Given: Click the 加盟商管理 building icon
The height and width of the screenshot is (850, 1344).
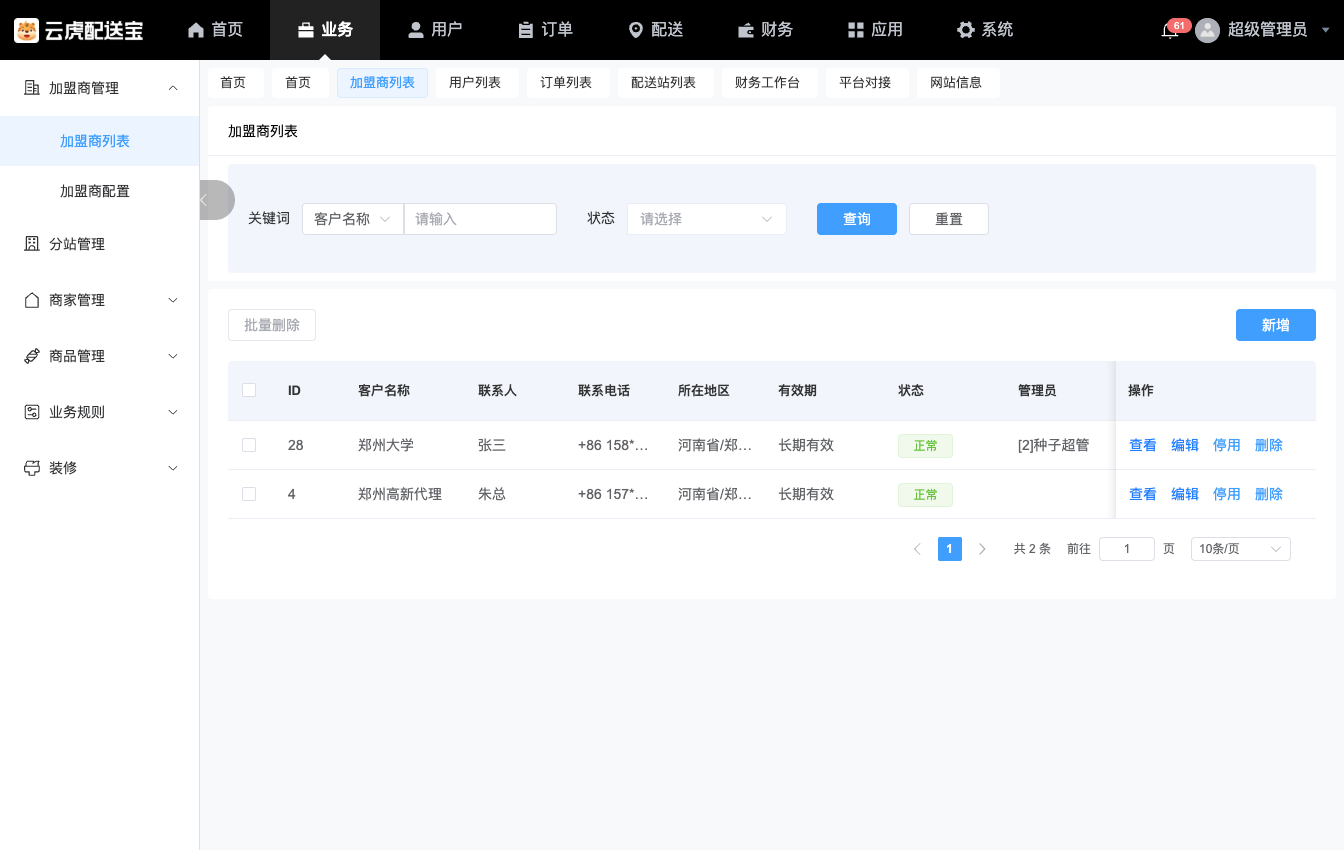Looking at the screenshot, I should click(x=31, y=88).
